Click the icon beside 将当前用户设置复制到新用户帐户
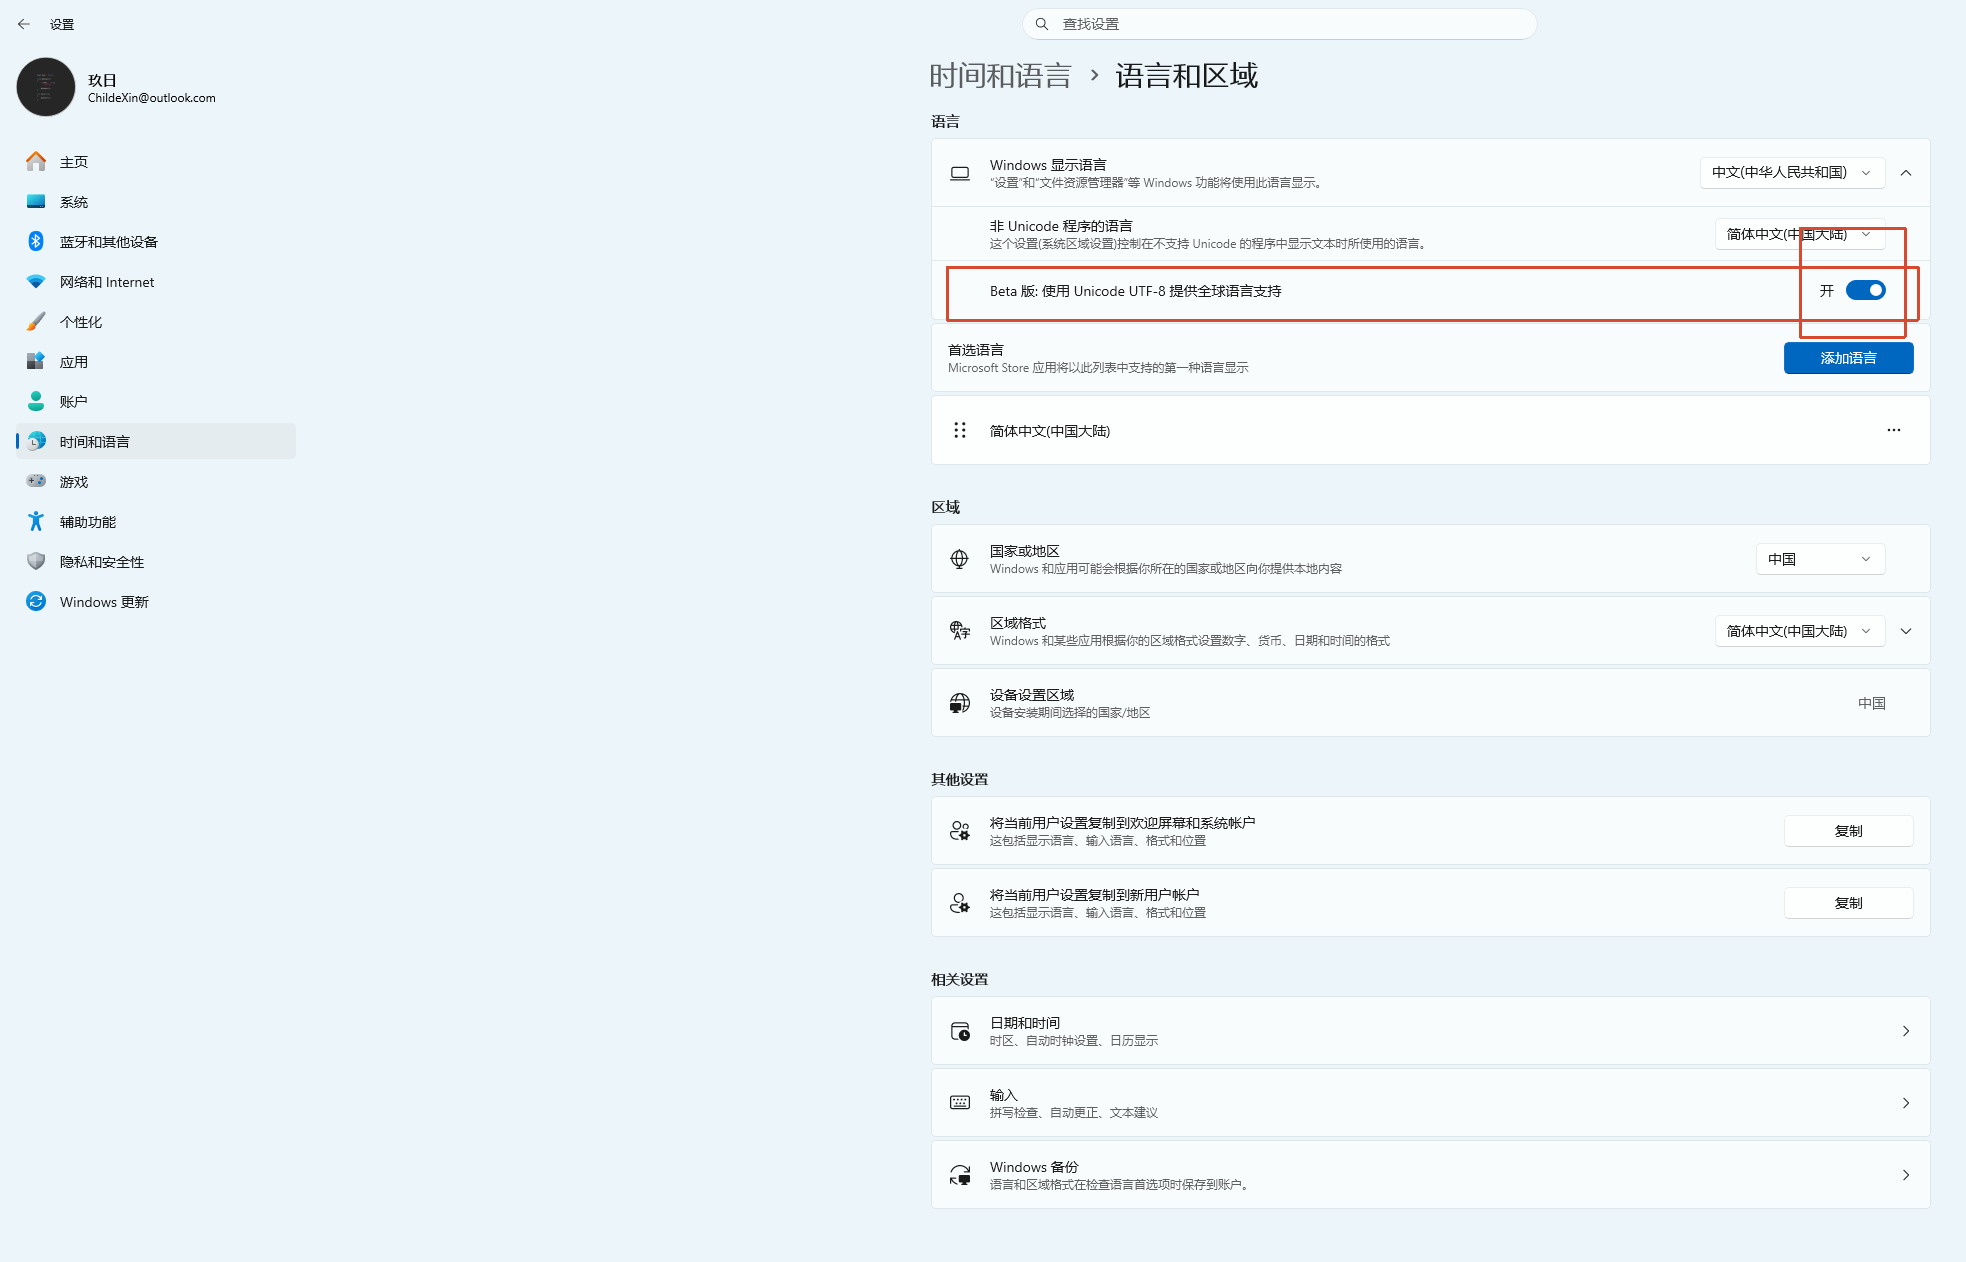1966x1262 pixels. pyautogui.click(x=960, y=903)
